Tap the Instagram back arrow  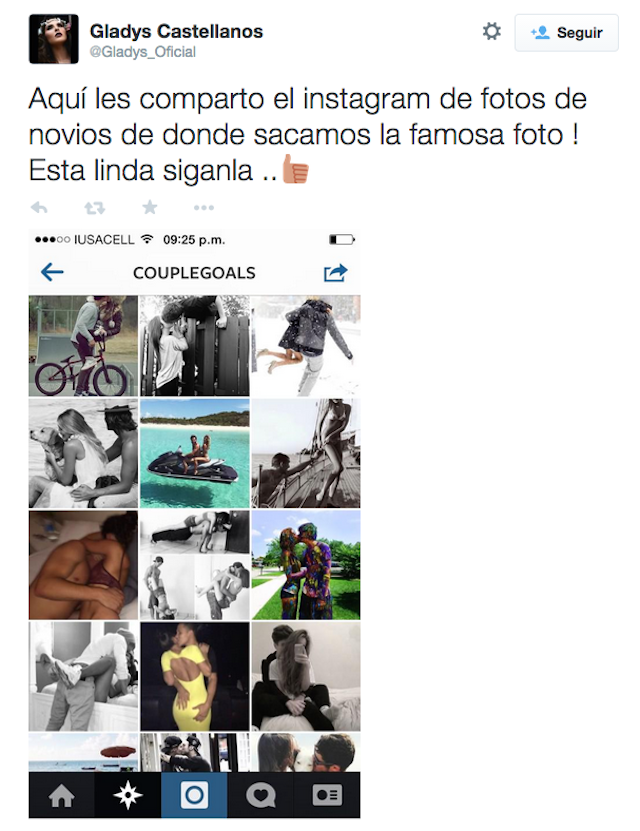52,272
